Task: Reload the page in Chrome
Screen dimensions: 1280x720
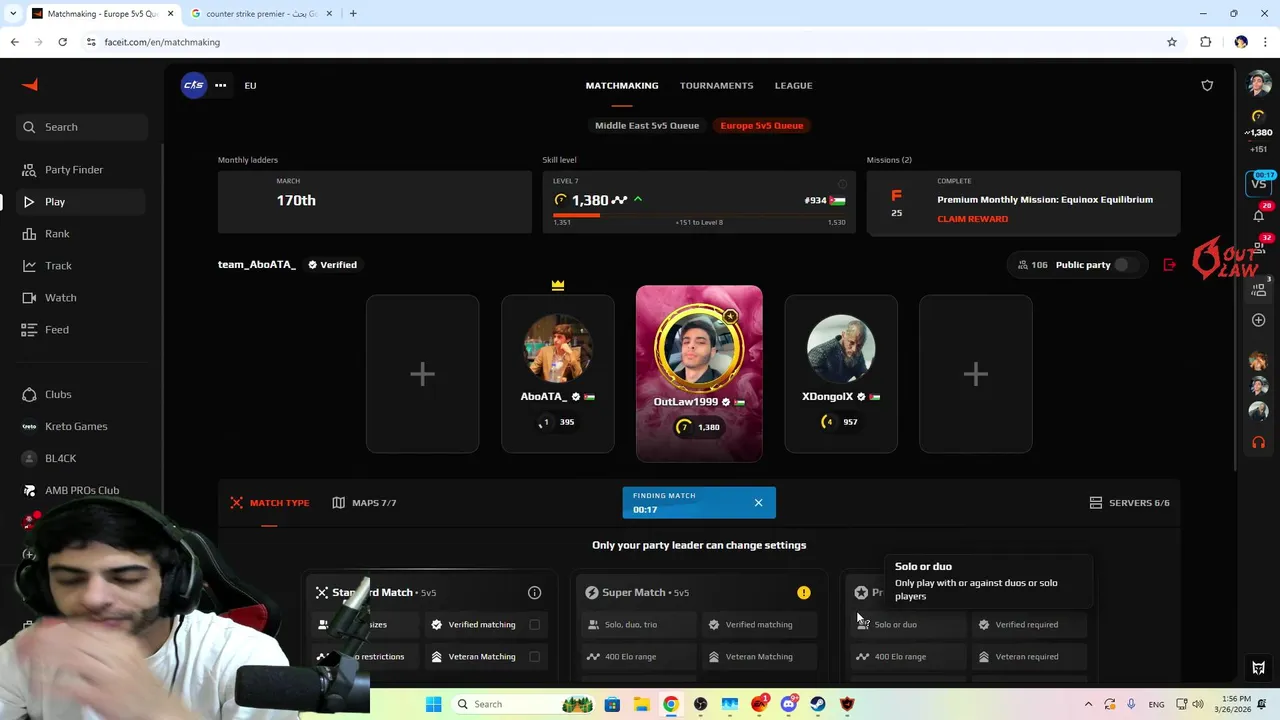Action: coord(62,42)
